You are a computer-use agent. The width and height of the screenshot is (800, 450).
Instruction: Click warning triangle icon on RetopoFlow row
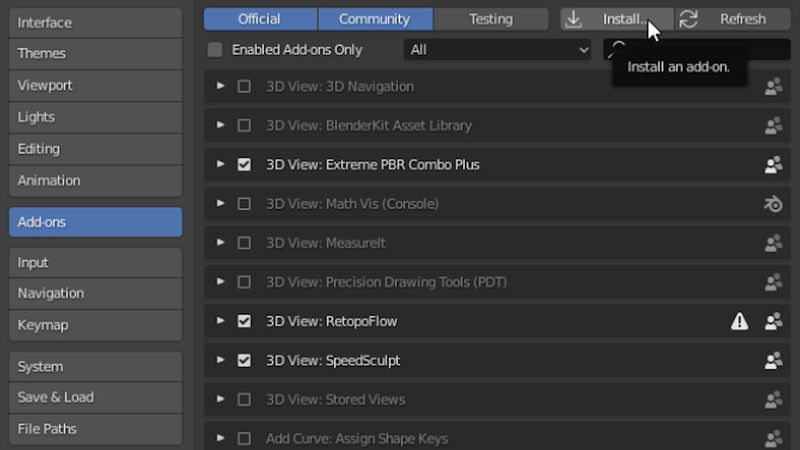point(739,321)
